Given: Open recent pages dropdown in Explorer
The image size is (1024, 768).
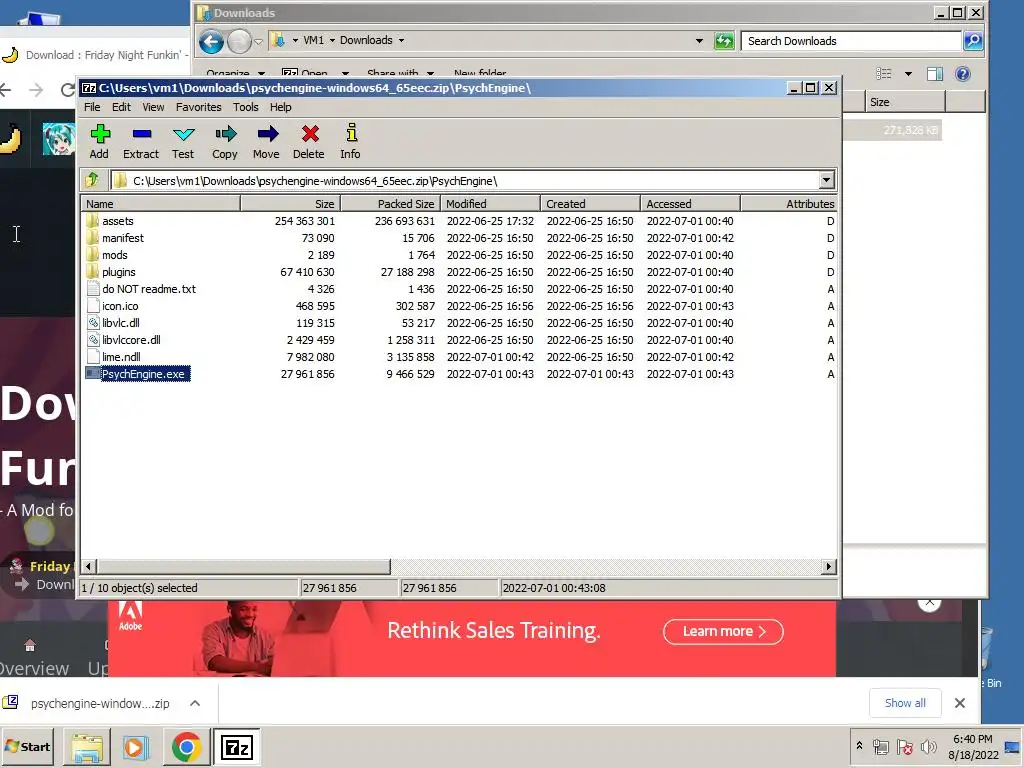Looking at the screenshot, I should pos(259,42).
